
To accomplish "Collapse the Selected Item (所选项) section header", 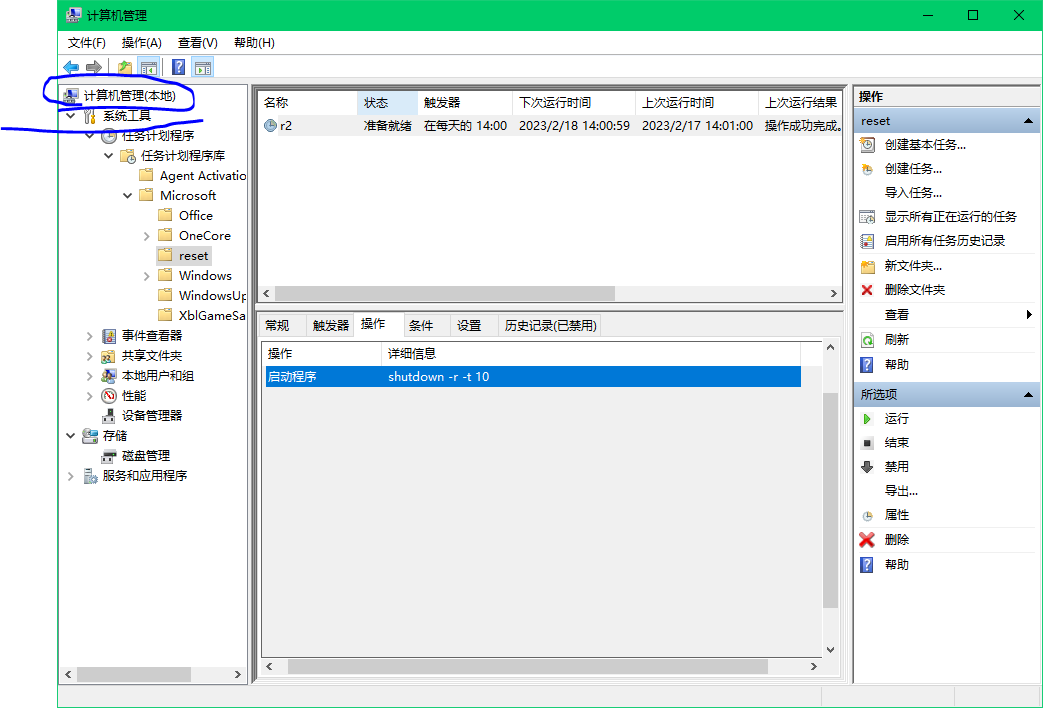I will 1028,395.
